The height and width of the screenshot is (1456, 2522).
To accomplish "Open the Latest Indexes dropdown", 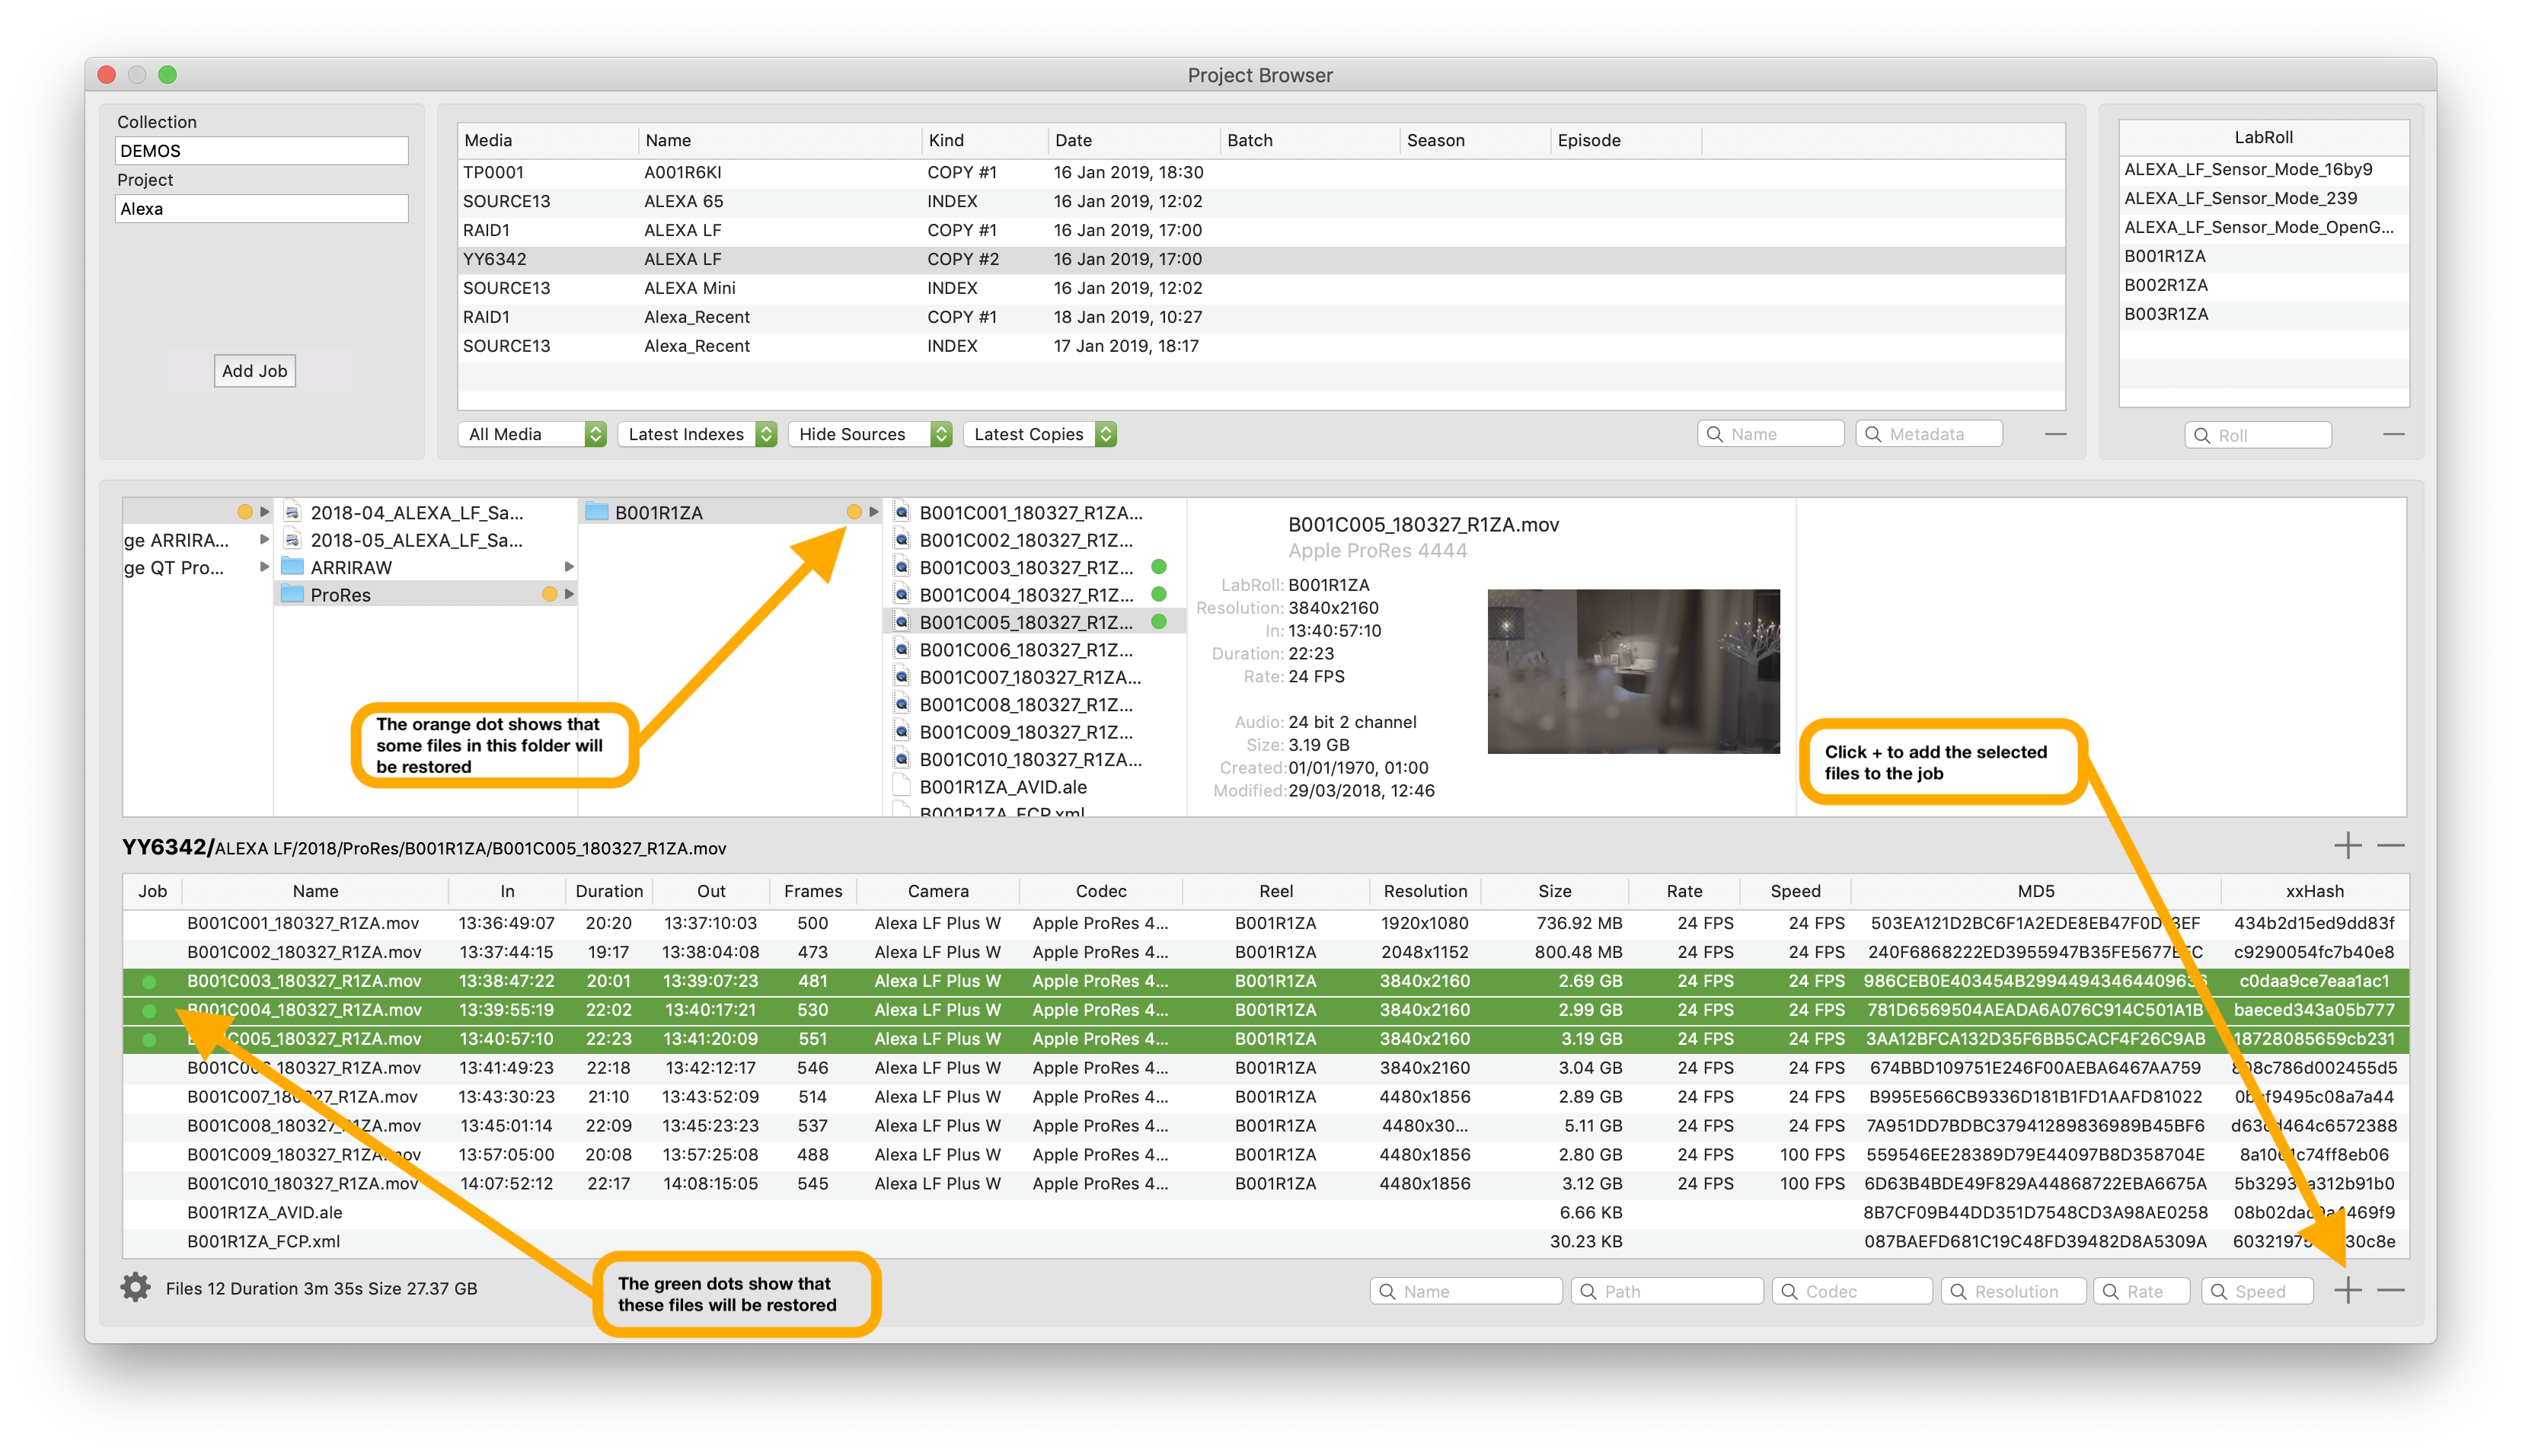I will (697, 434).
